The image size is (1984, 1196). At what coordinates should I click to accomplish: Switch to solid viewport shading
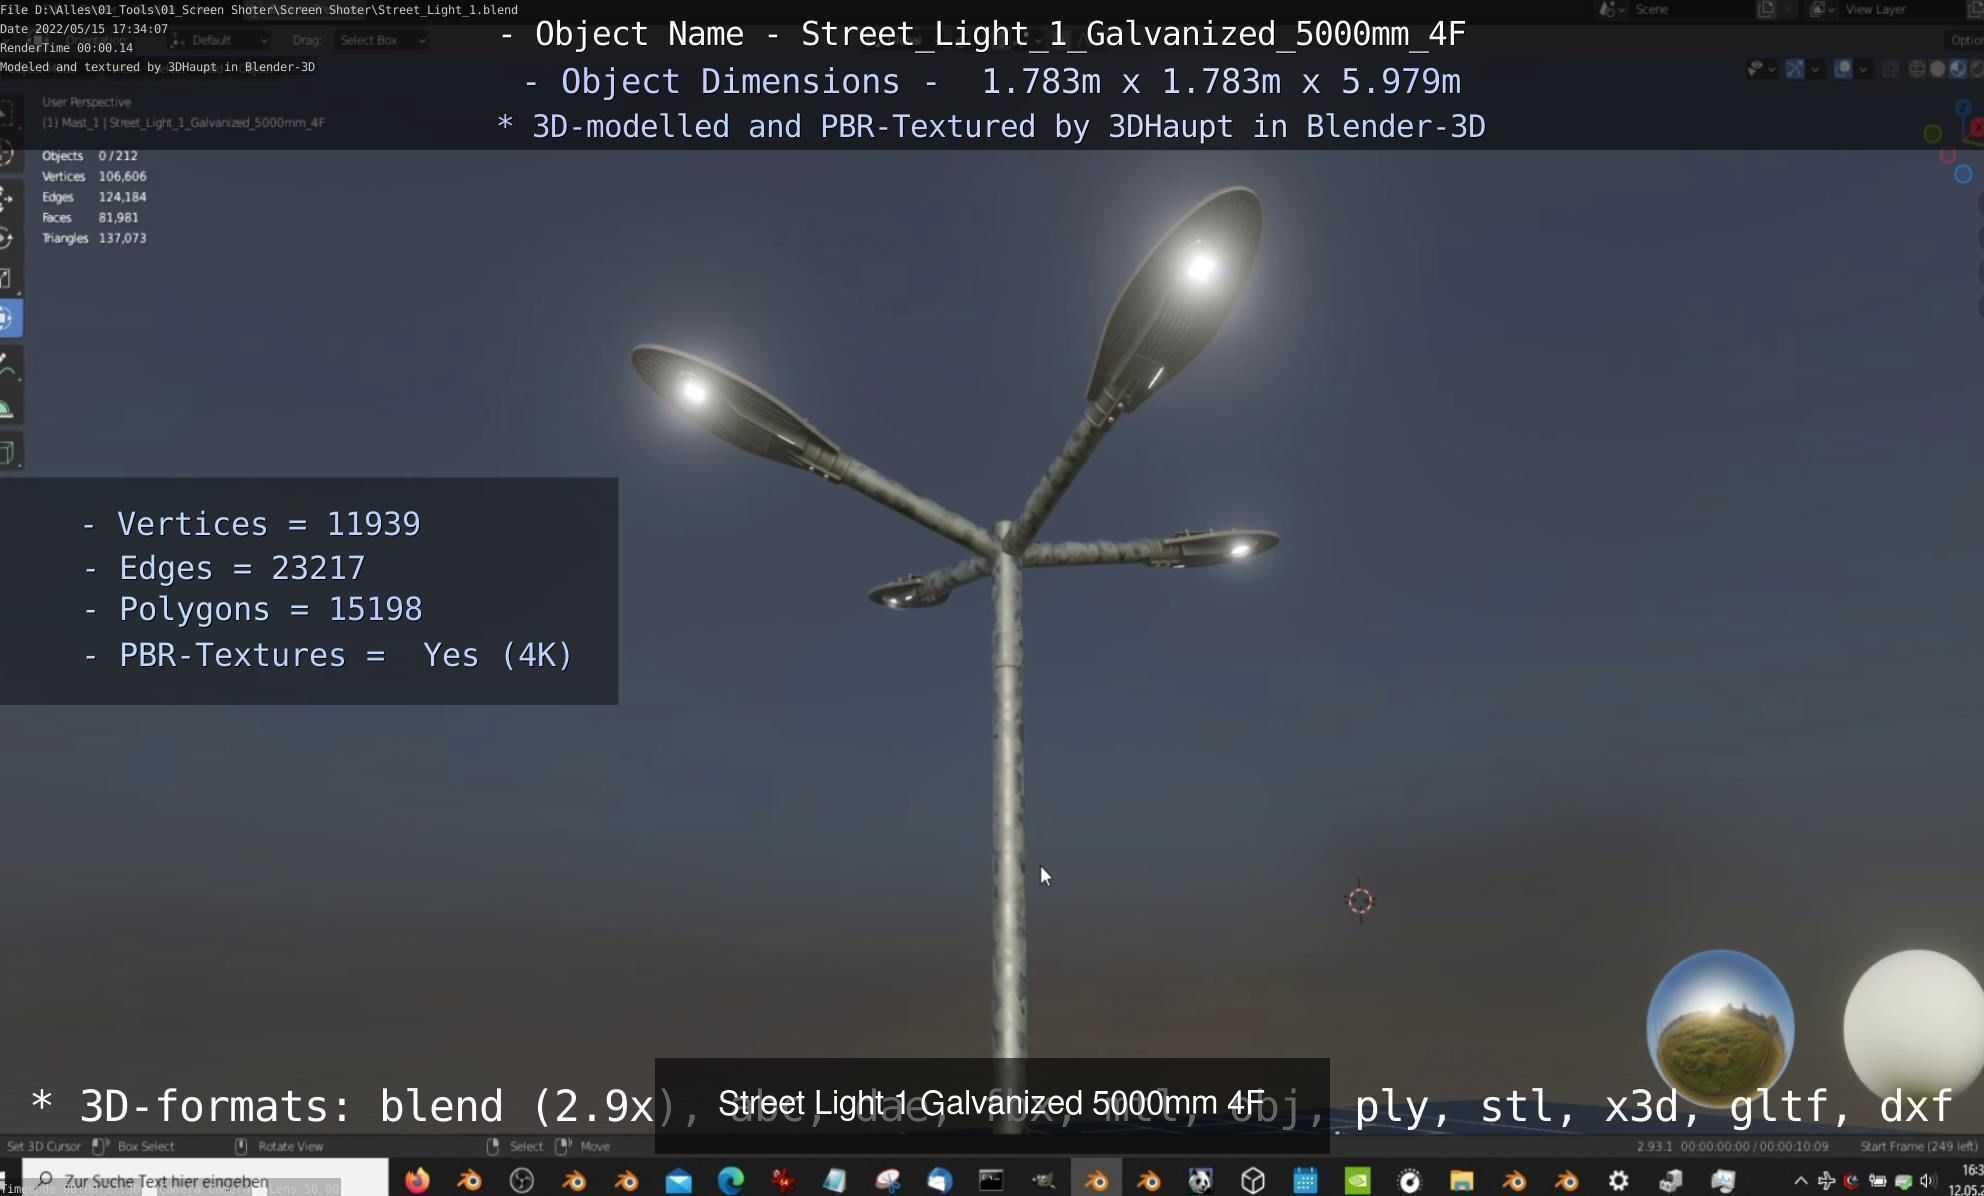coord(1937,69)
